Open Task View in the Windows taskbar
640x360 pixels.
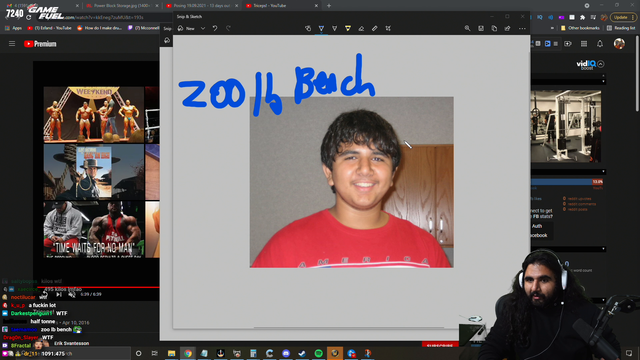155,353
